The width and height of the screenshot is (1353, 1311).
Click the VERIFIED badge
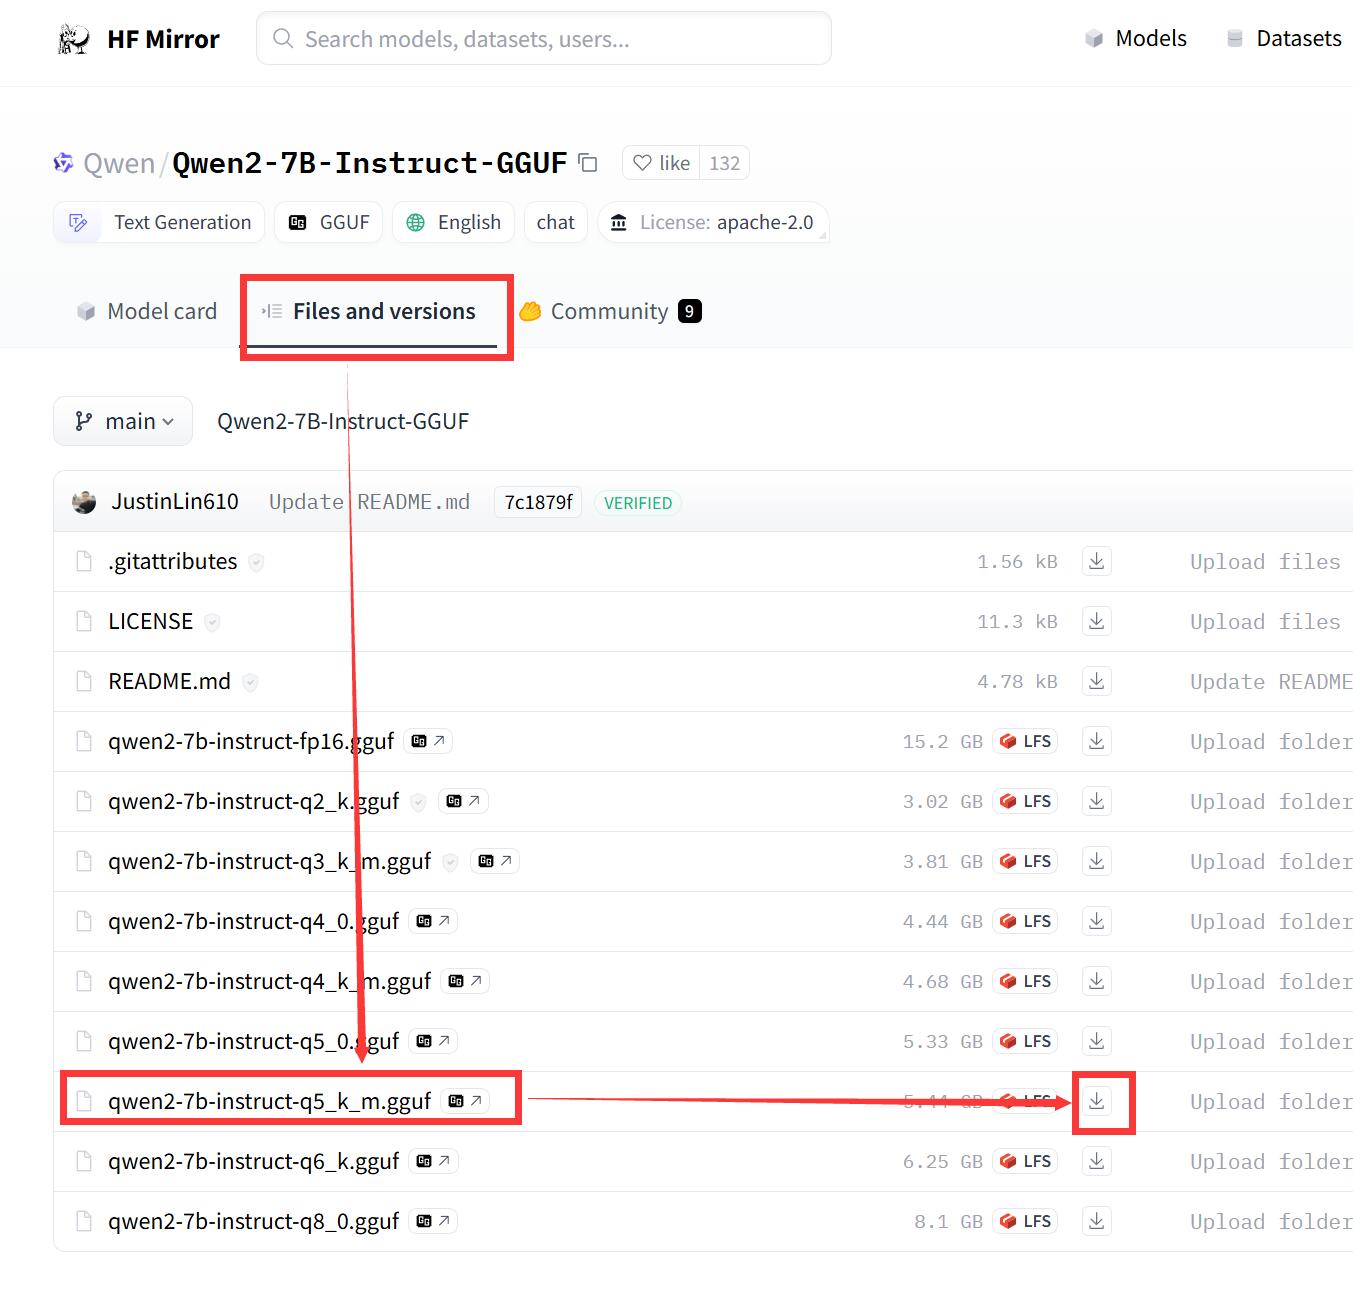click(x=638, y=503)
